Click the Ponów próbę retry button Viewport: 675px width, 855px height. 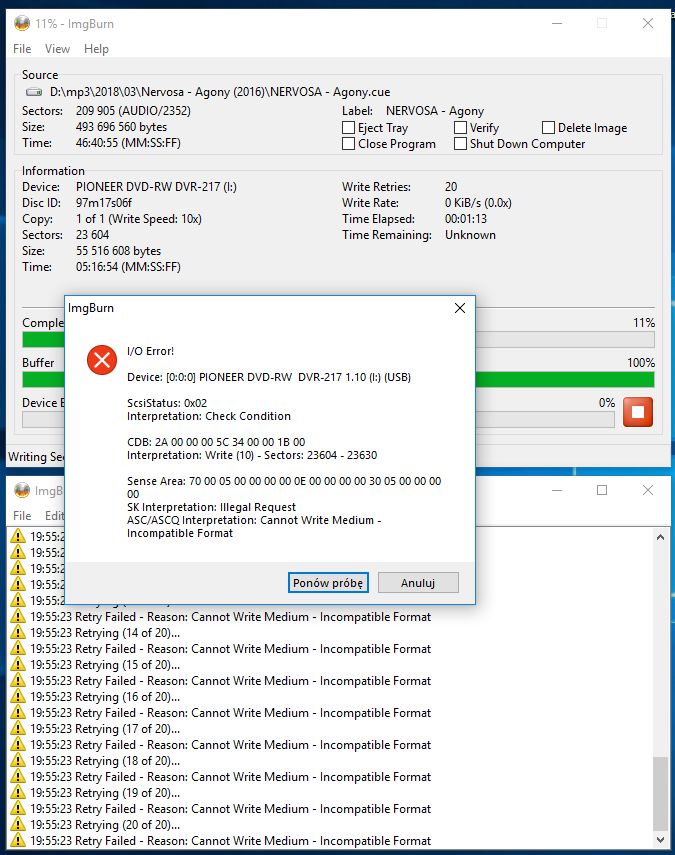(x=328, y=582)
